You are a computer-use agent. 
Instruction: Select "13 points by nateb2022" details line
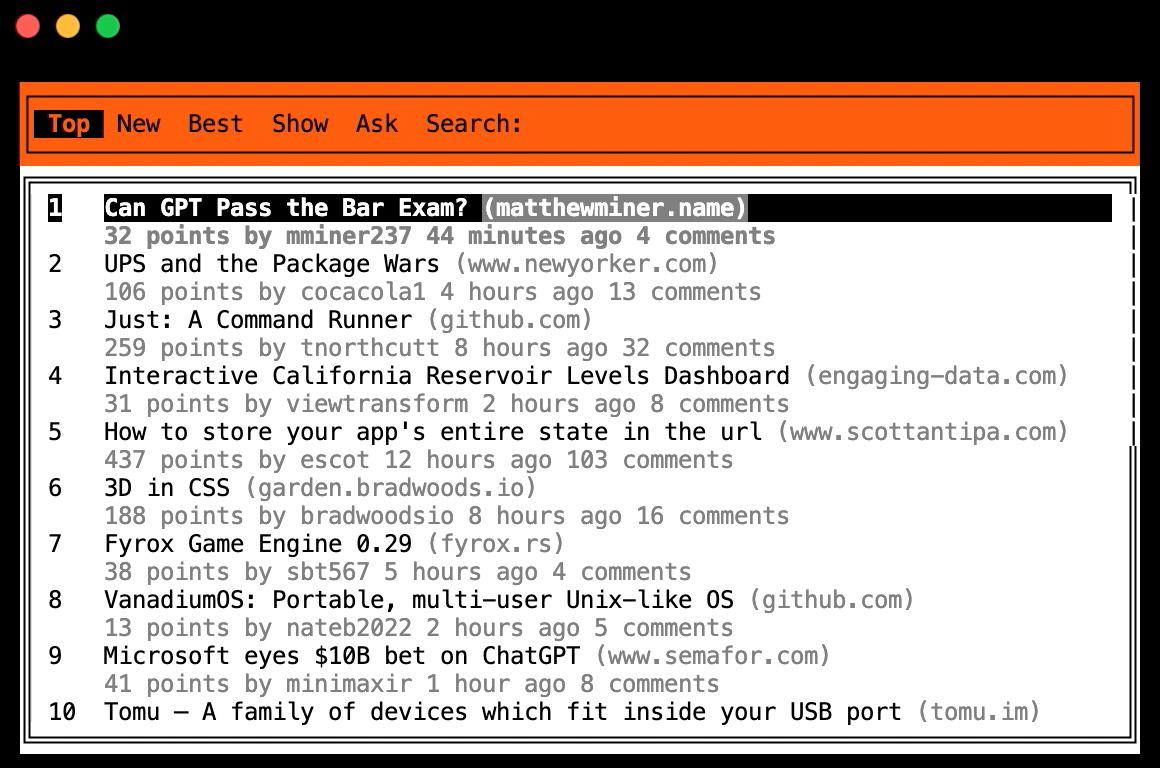pyautogui.click(x=419, y=628)
